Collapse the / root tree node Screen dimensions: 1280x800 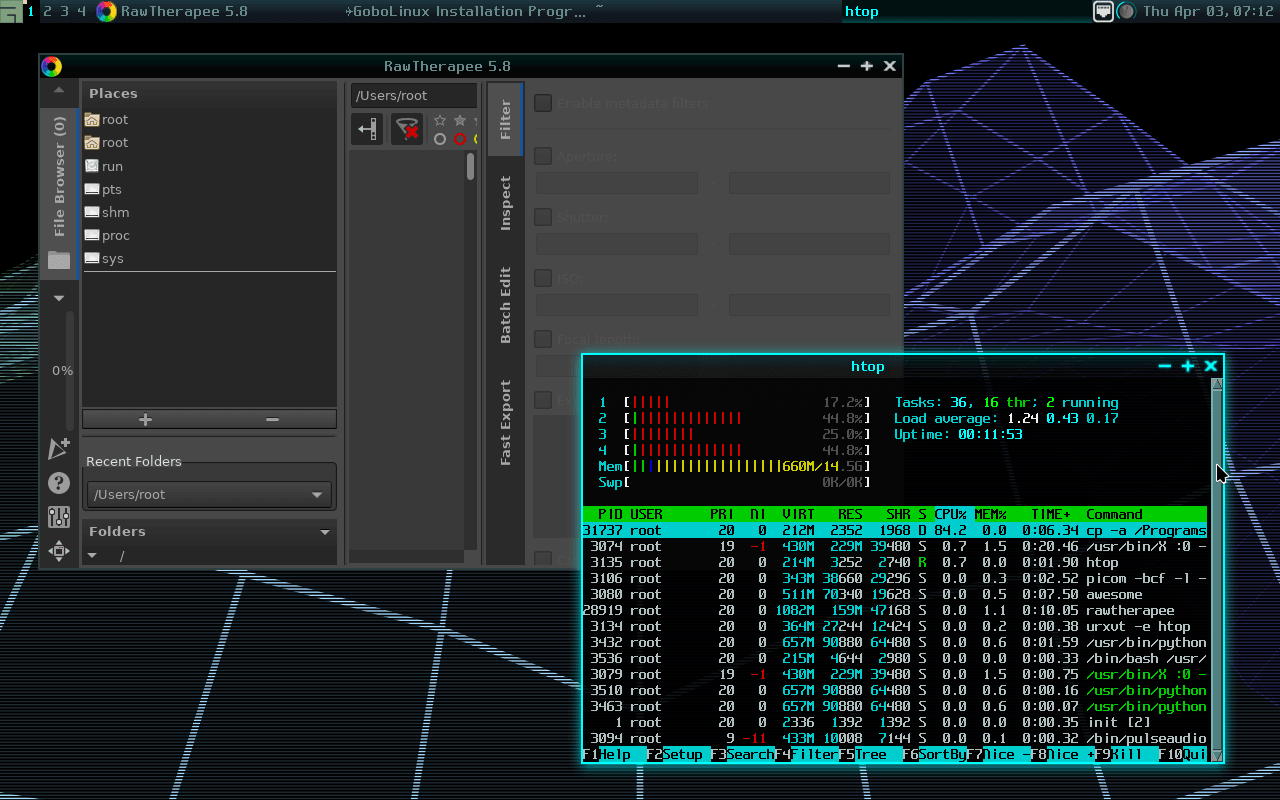click(x=92, y=555)
